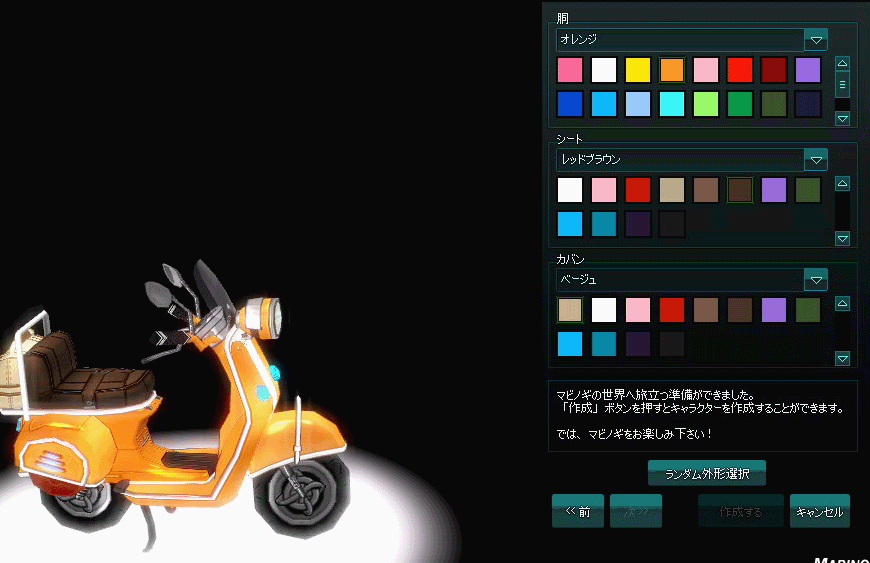Select the royal blue swatch in 胴 section
The width and height of the screenshot is (870, 563).
point(570,104)
